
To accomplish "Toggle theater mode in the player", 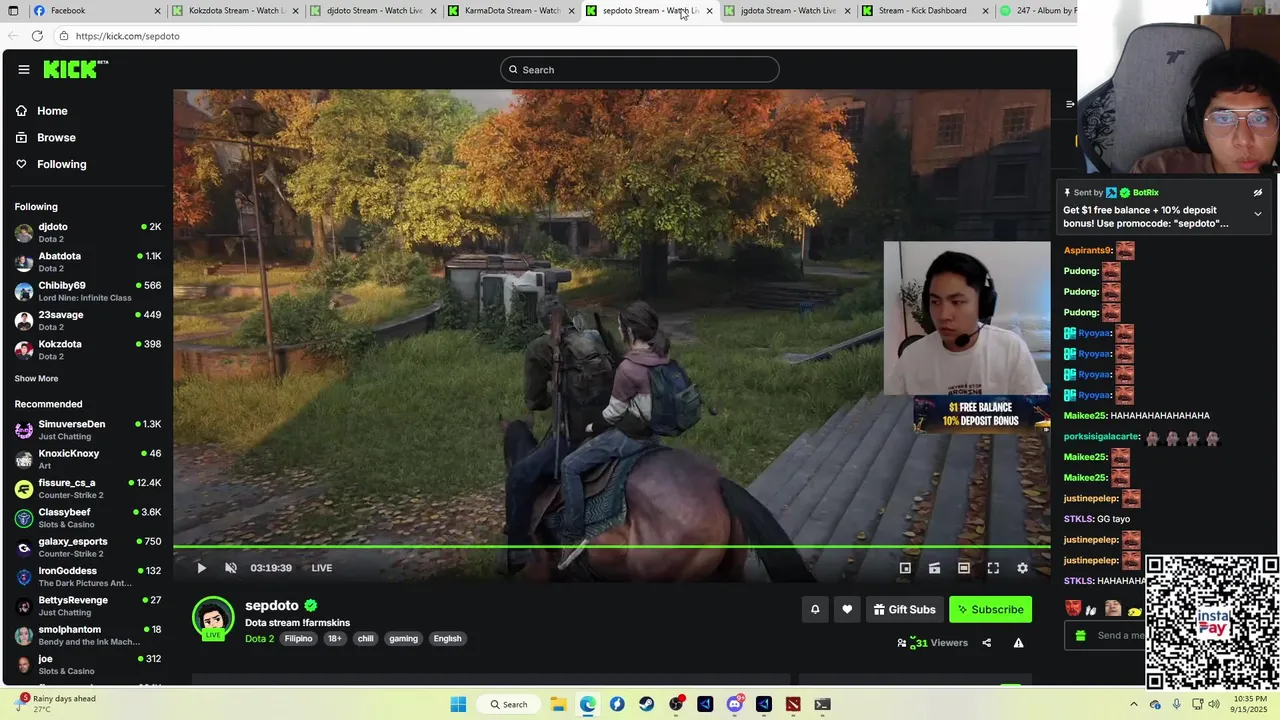I will click(x=964, y=568).
